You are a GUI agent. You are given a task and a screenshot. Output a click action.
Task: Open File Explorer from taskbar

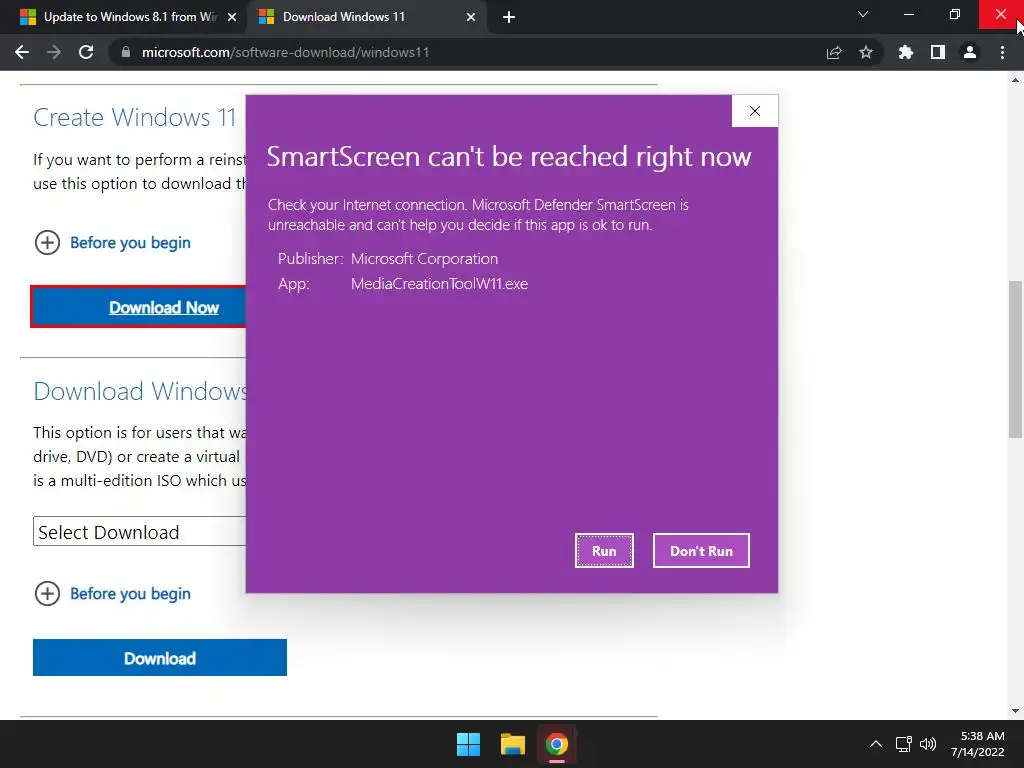click(513, 744)
